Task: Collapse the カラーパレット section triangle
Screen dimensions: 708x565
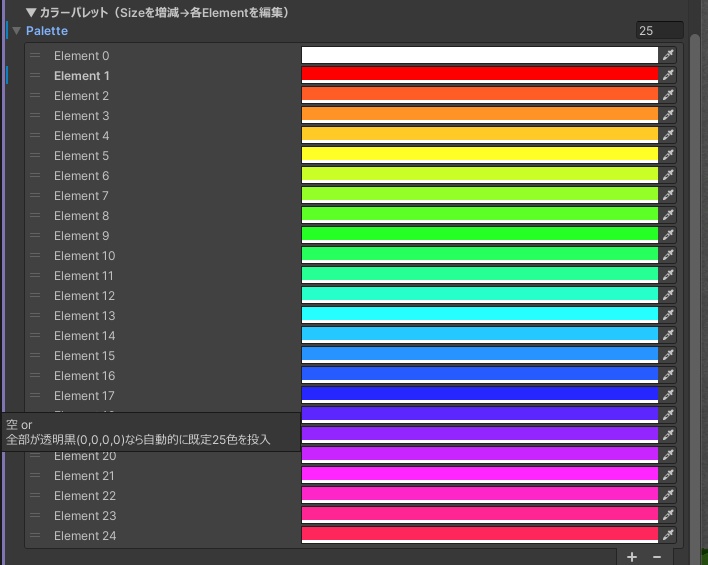Action: (x=31, y=12)
